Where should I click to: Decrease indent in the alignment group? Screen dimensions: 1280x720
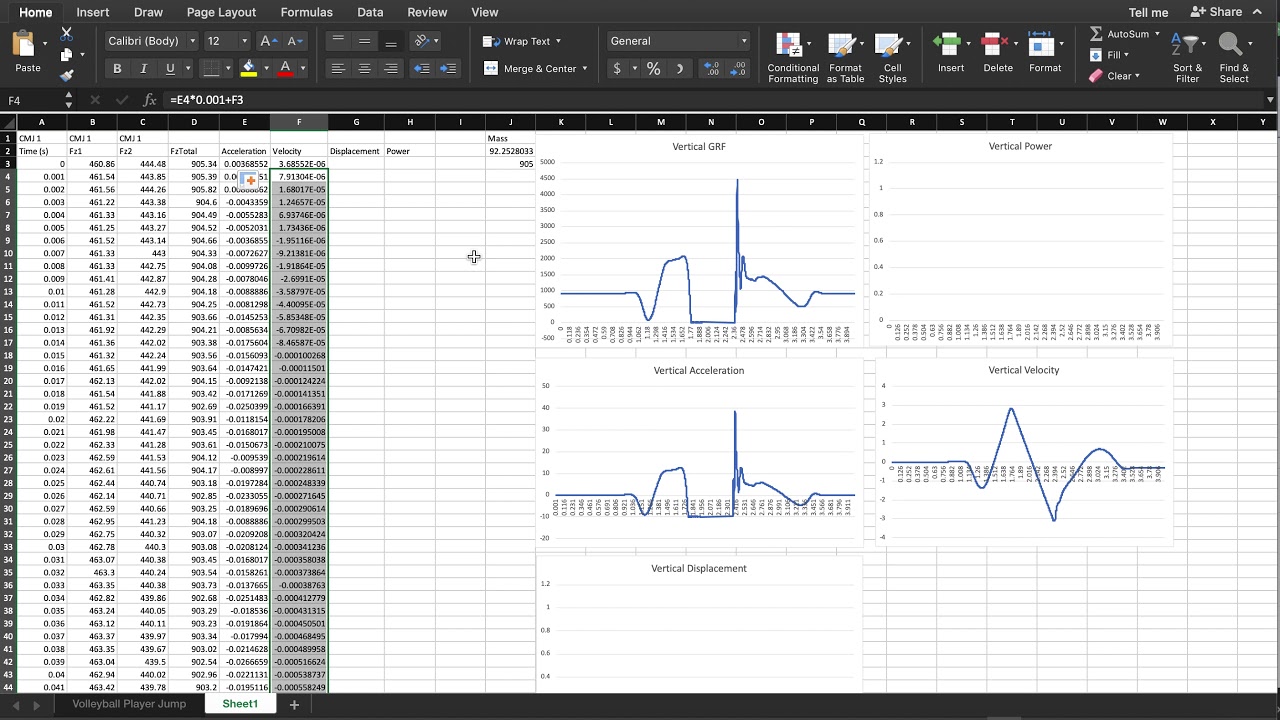422,68
